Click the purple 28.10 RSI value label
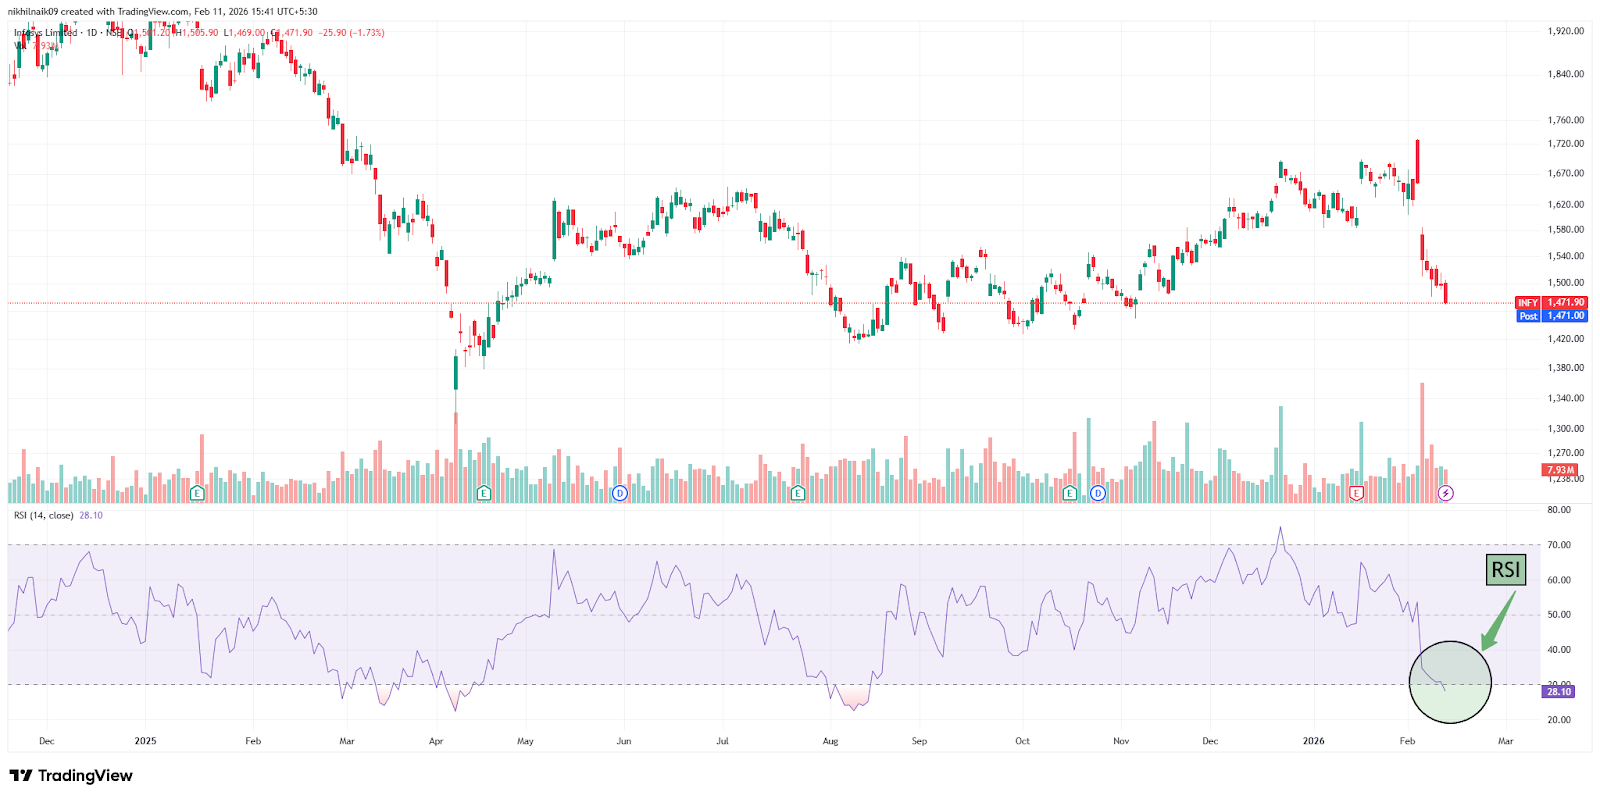This screenshot has width=1600, height=799. point(1559,692)
